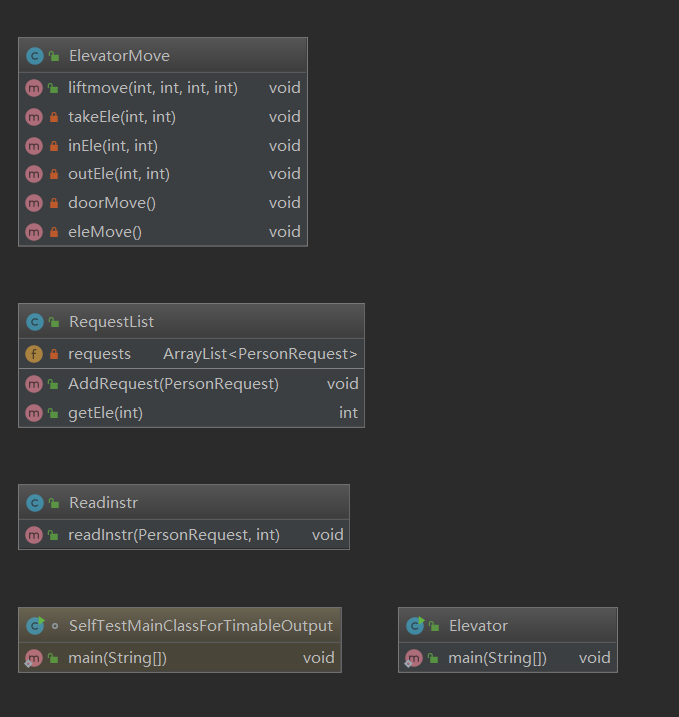Select the ElevatorMove class header
The image size is (679, 717).
[x=119, y=56]
